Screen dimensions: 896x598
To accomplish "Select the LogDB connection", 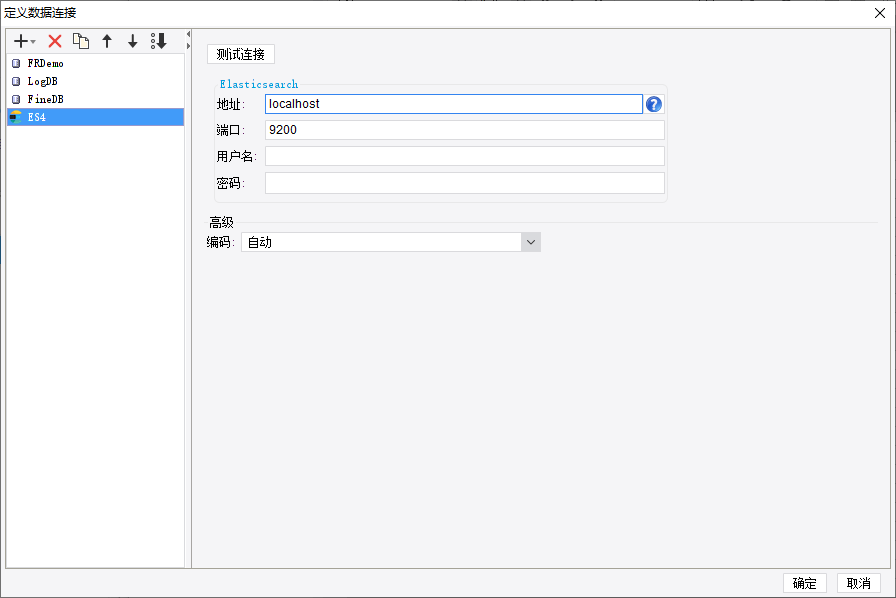I will (x=43, y=82).
